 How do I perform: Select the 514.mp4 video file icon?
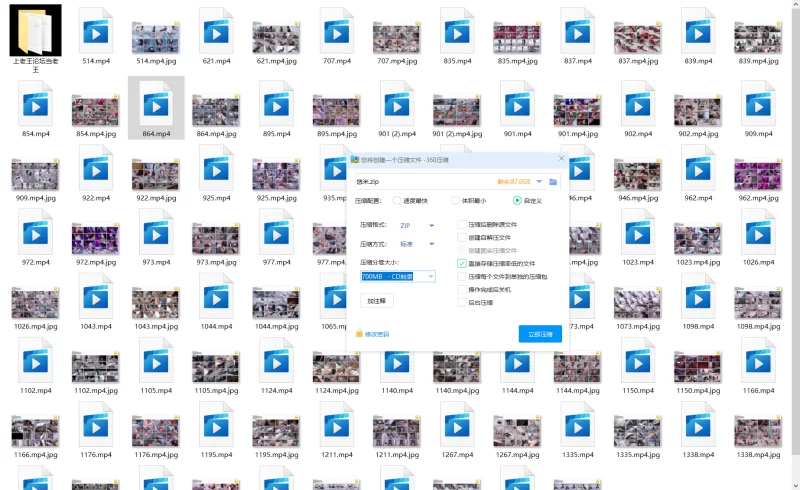tap(96, 32)
